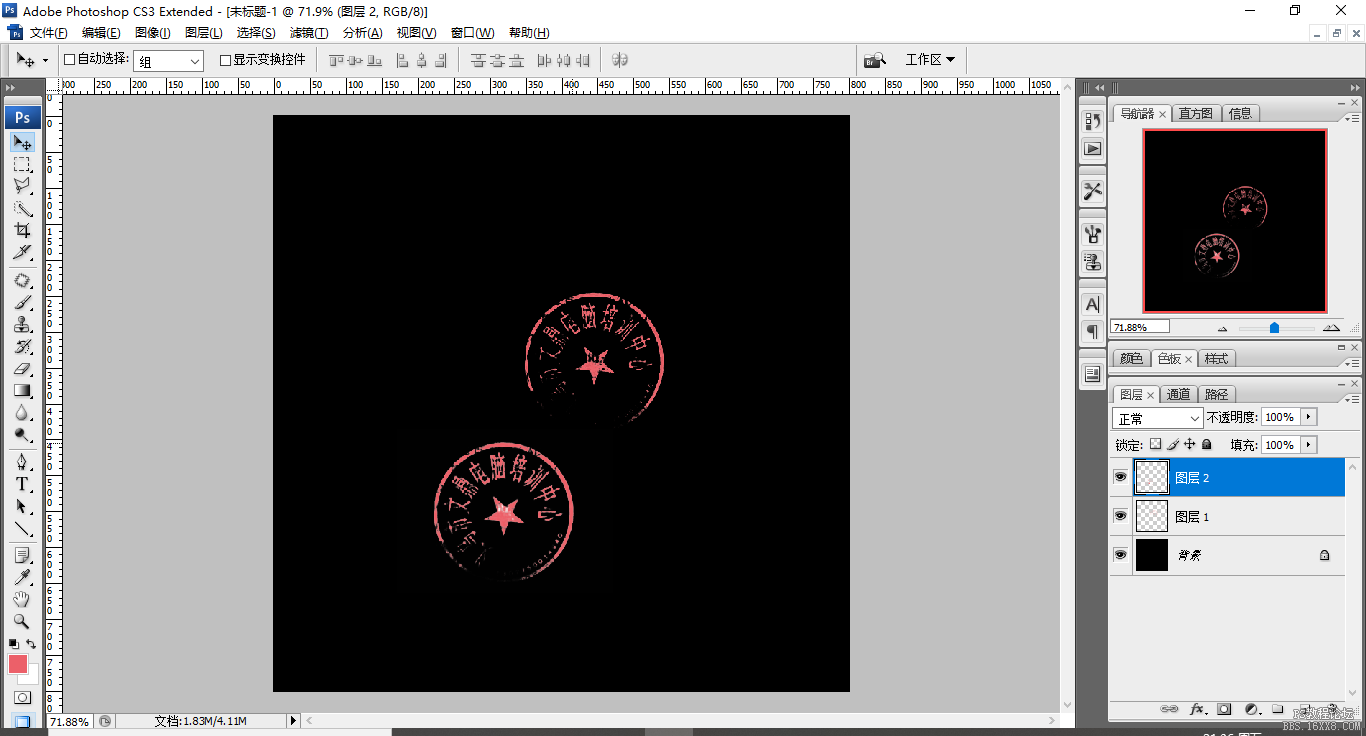
Task: Click the Navigator zoom percentage field
Action: point(1140,327)
